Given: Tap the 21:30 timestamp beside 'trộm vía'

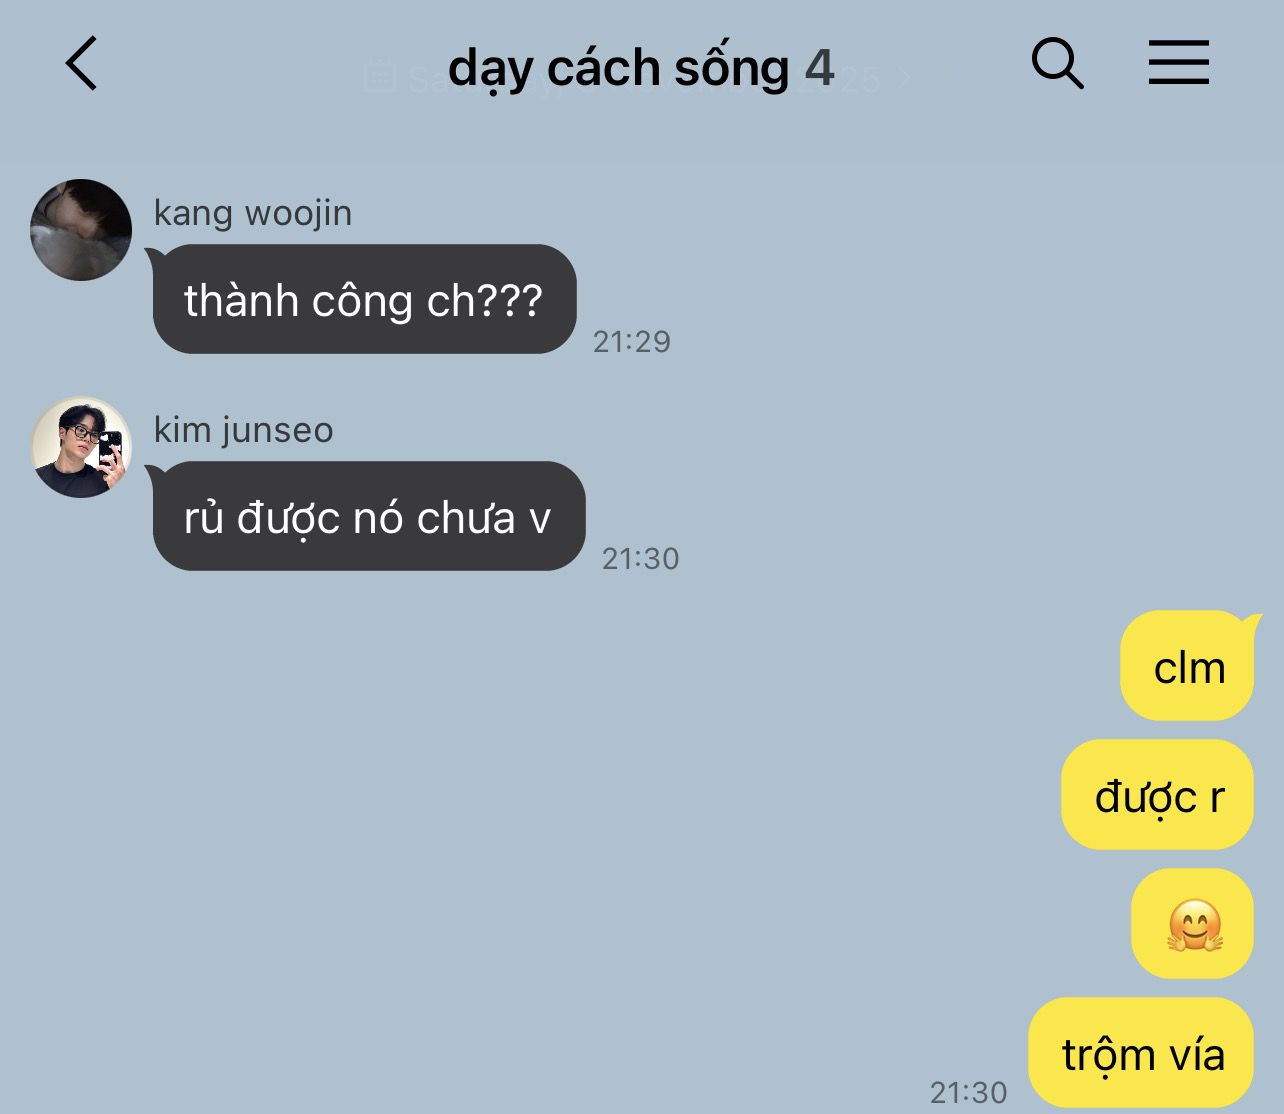Looking at the screenshot, I should [x=969, y=1092].
